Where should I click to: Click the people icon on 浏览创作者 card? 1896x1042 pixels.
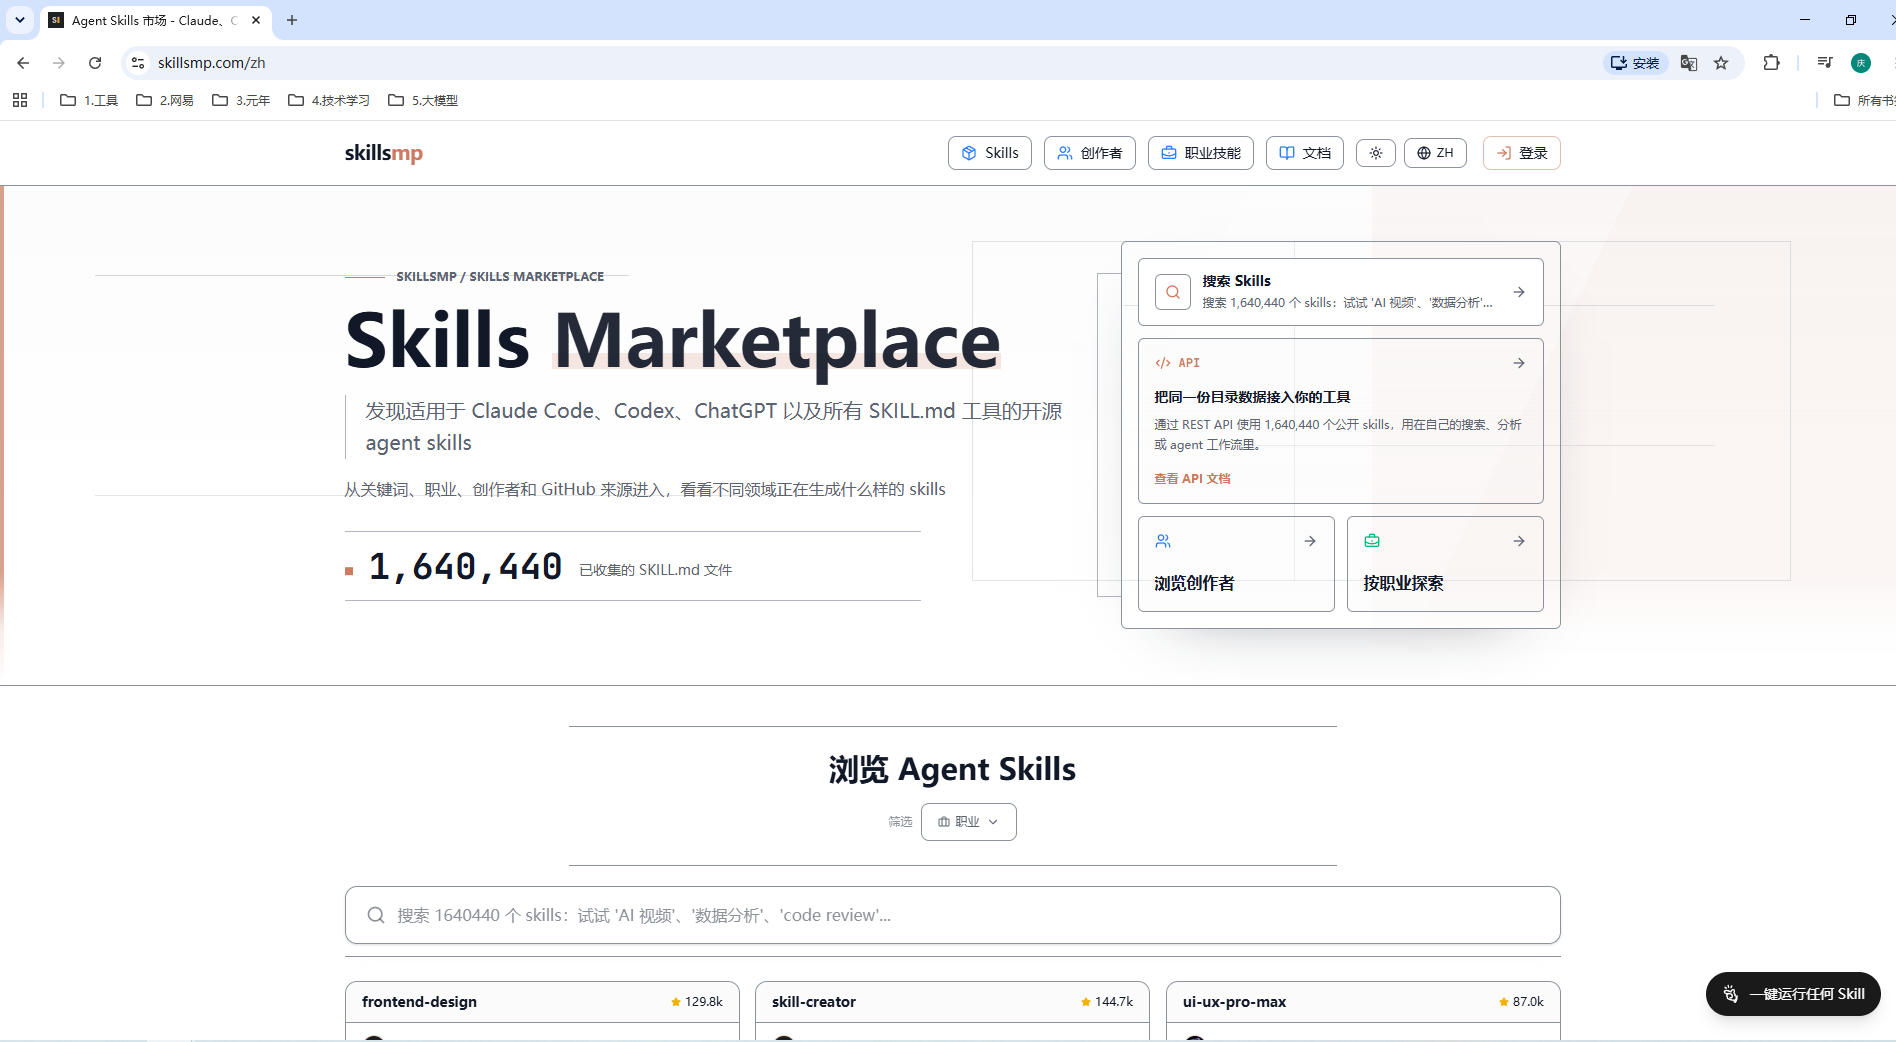pos(1163,541)
